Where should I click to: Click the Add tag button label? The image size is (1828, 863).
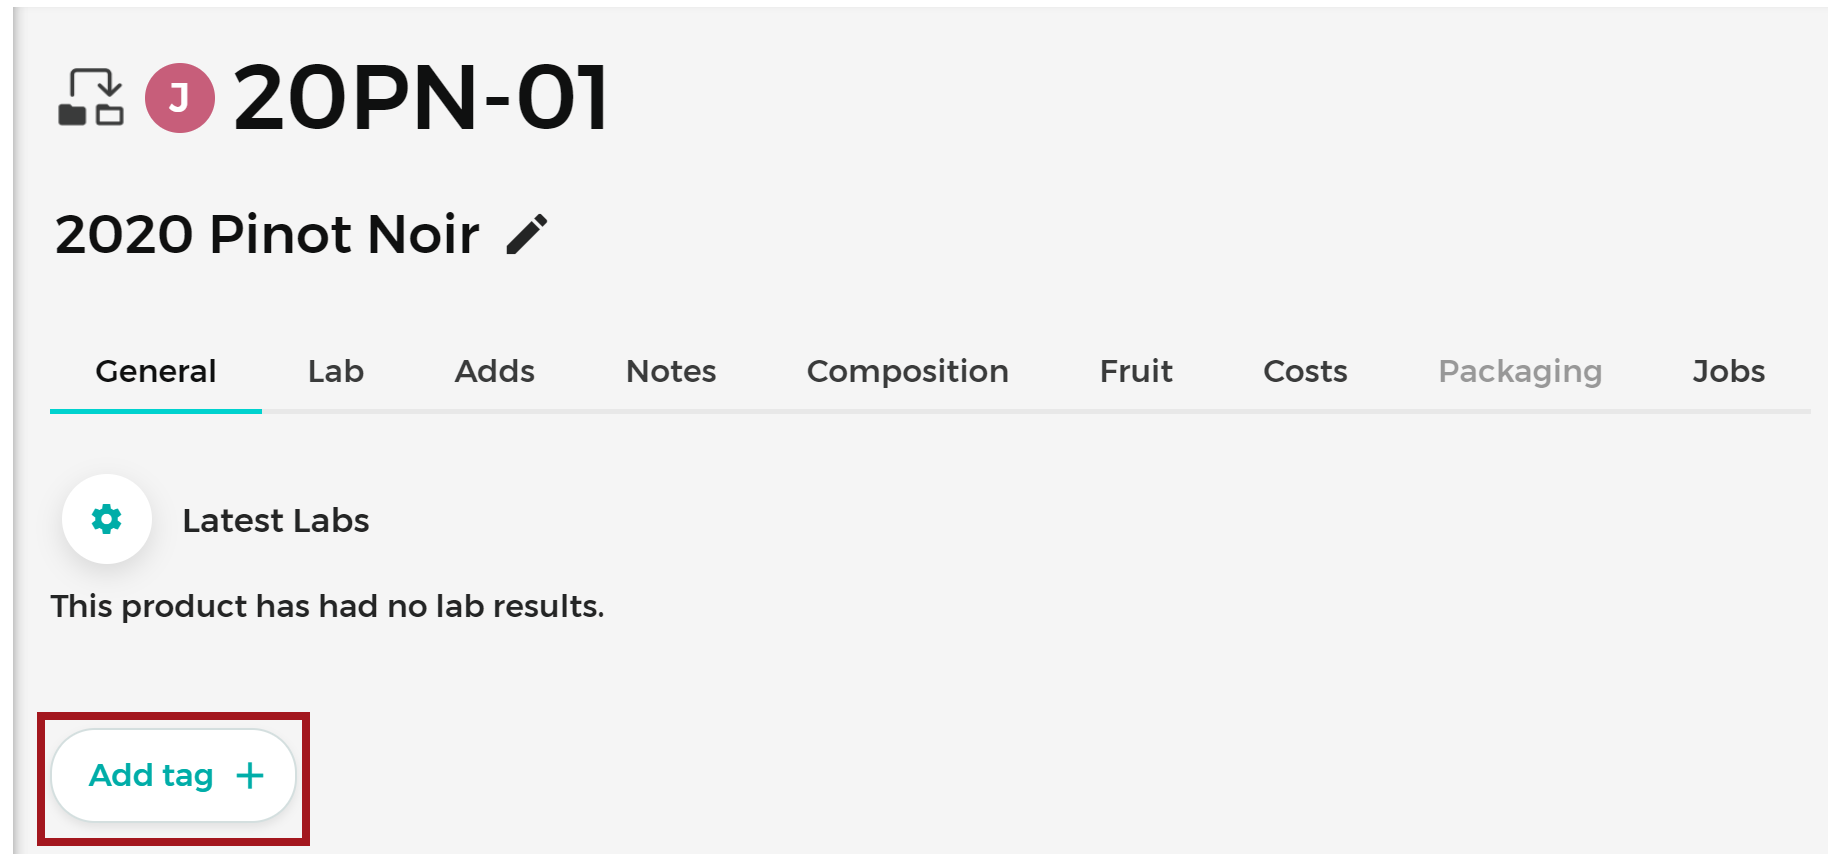151,775
